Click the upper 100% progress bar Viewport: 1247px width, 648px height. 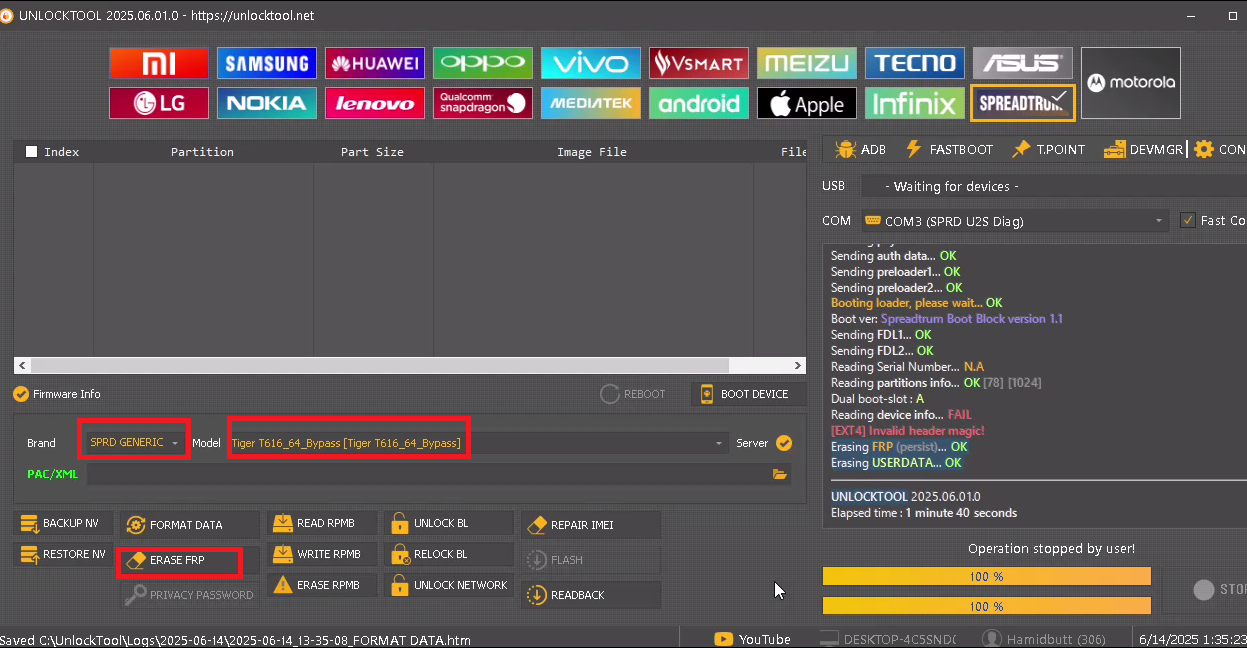pyautogui.click(x=986, y=576)
